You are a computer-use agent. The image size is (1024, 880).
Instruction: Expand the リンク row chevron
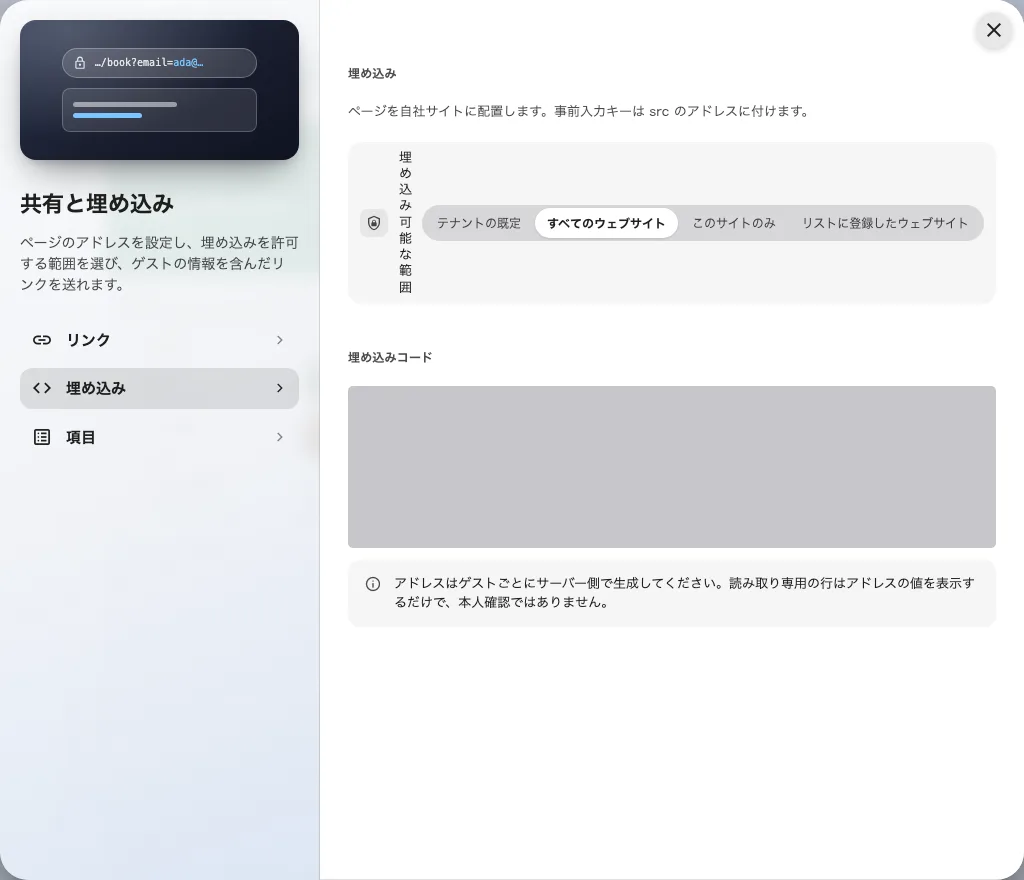[x=280, y=340]
